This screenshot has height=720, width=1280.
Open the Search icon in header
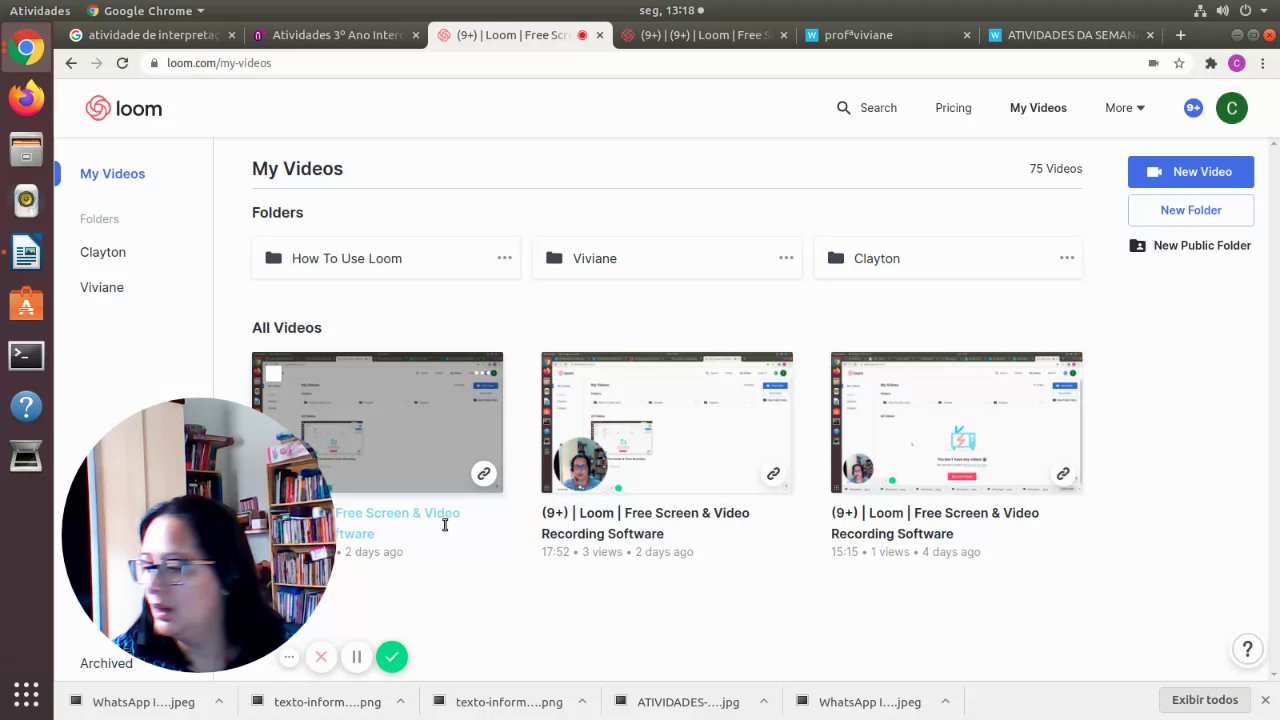pos(843,108)
